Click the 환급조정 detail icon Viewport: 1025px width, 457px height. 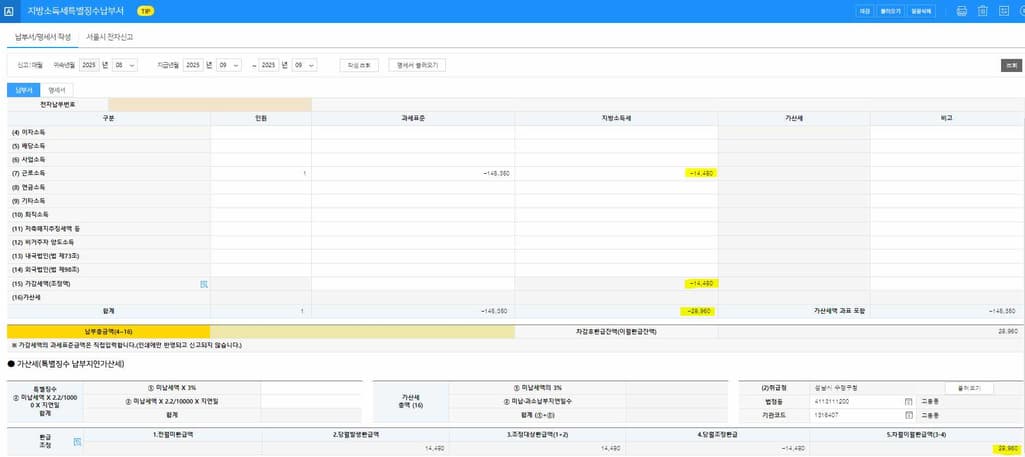pyautogui.click(x=77, y=441)
